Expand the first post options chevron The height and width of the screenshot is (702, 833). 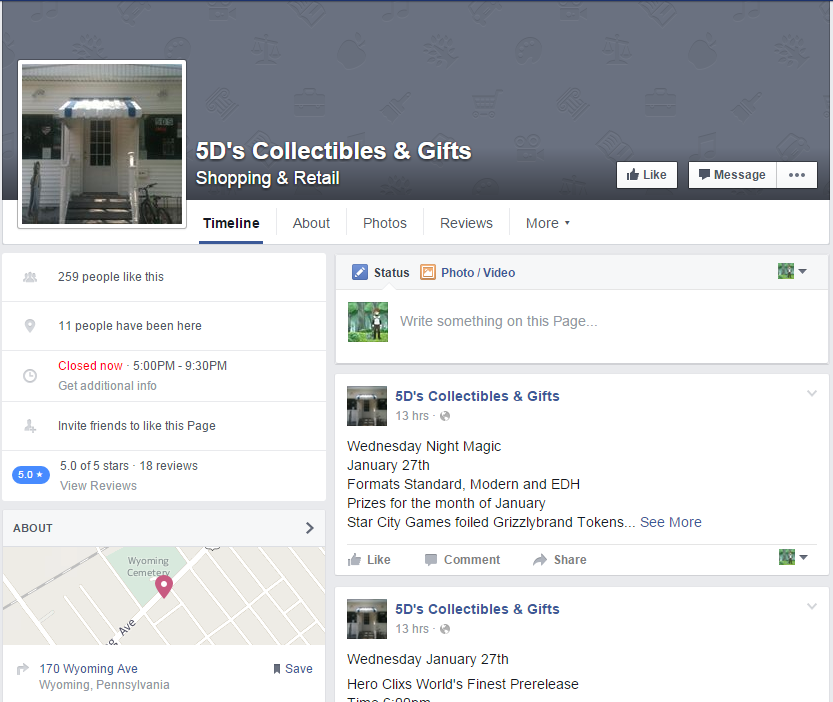point(812,393)
